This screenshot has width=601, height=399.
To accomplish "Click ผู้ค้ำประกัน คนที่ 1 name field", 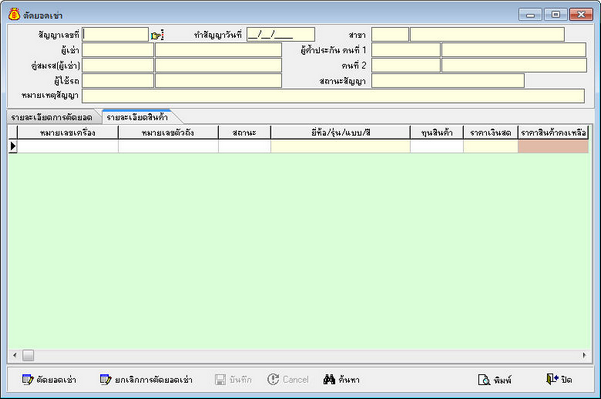I will 514,50.
